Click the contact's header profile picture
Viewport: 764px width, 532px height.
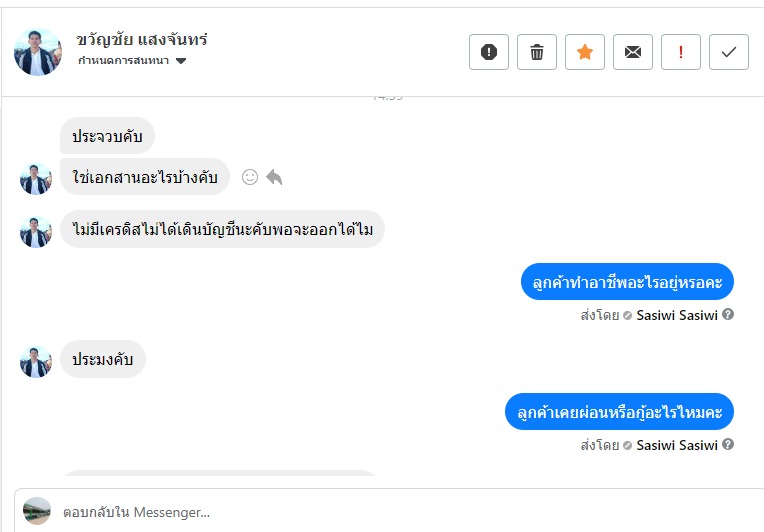(38, 51)
